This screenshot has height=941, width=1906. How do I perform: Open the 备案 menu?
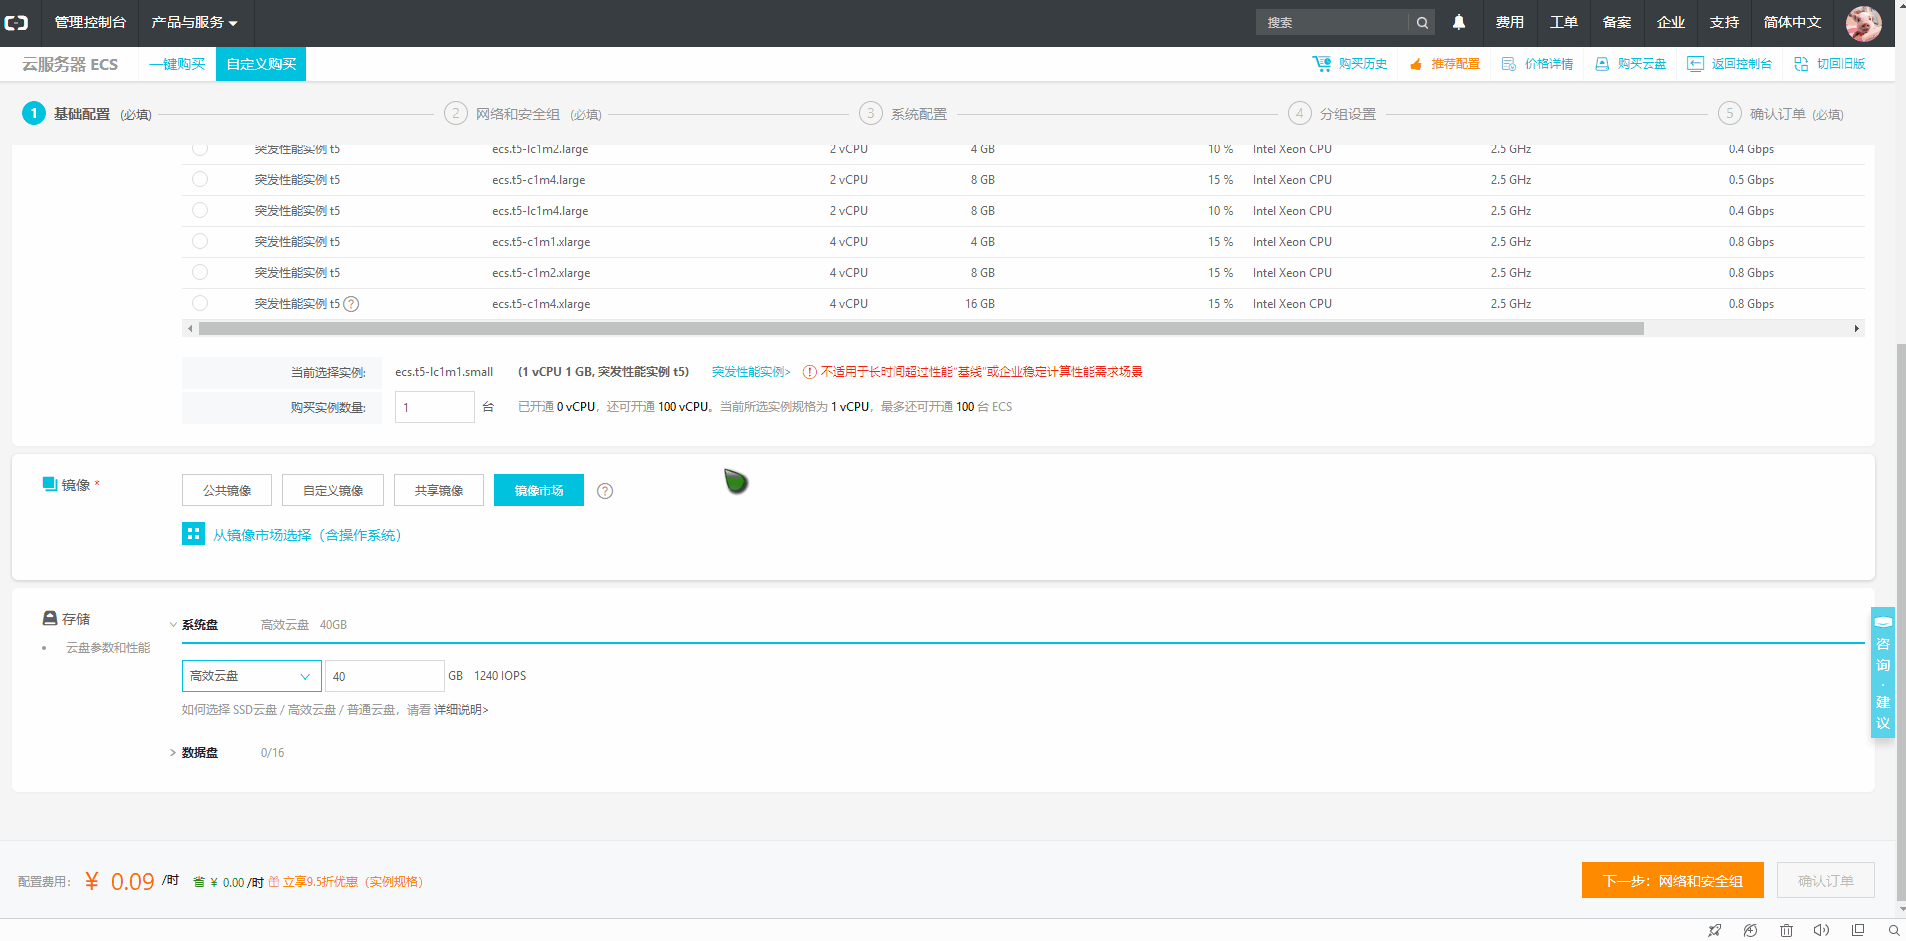tap(1617, 22)
